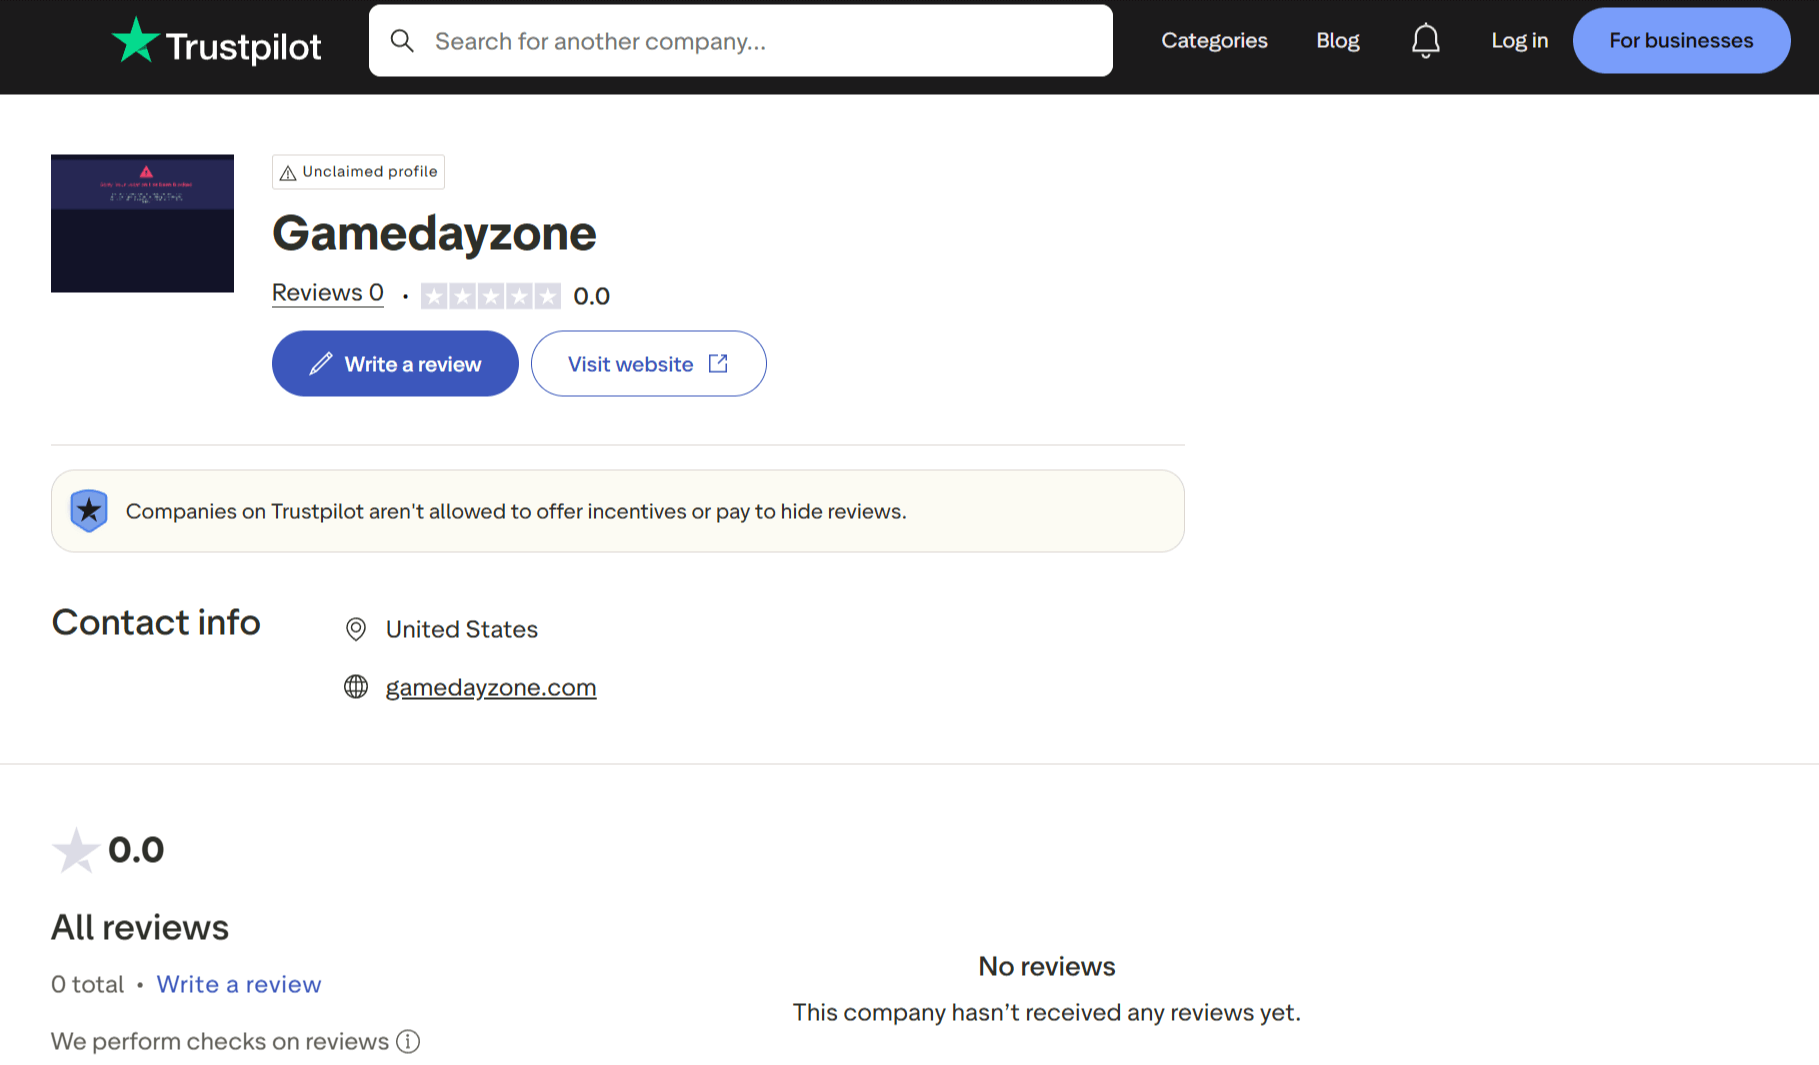This screenshot has height=1065, width=1819.
Task: Open notifications bell icon
Action: 1425,41
